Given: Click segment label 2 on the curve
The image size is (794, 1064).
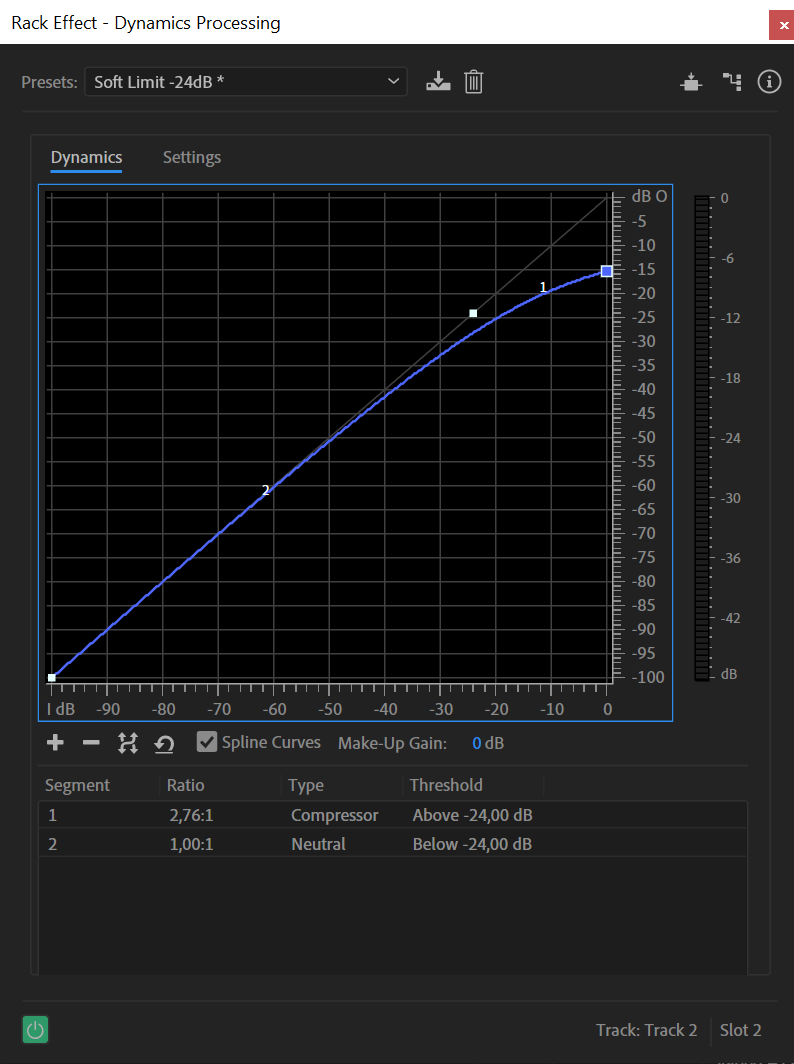Looking at the screenshot, I should point(265,490).
